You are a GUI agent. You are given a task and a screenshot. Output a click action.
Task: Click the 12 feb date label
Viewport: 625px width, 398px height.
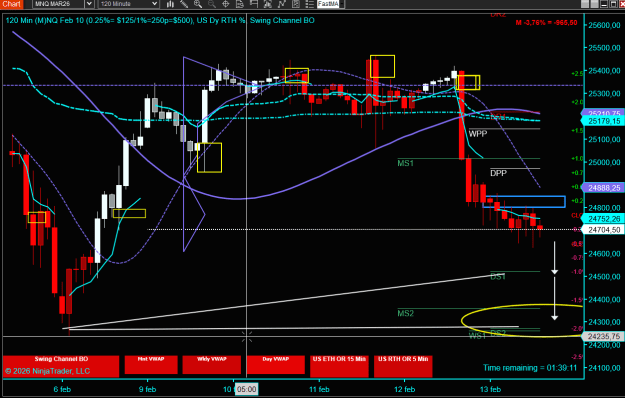[x=404, y=389]
